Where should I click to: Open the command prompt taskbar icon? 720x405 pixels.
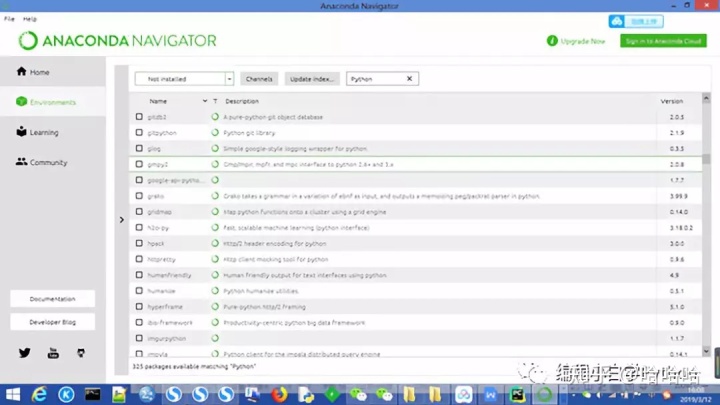93,394
